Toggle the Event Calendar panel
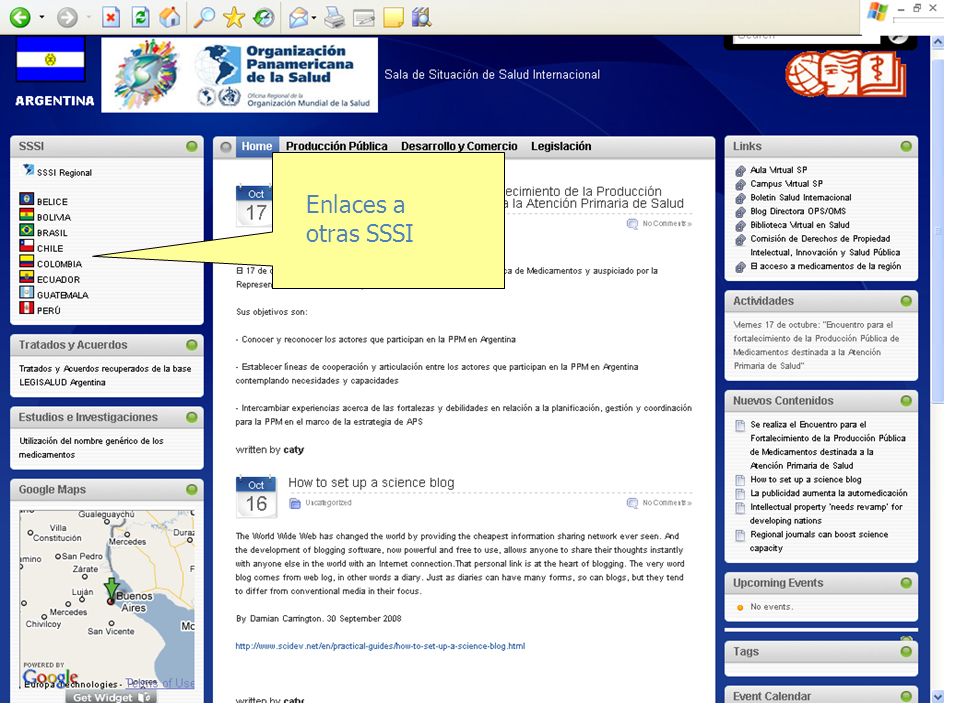960x720 pixels. pos(906,697)
